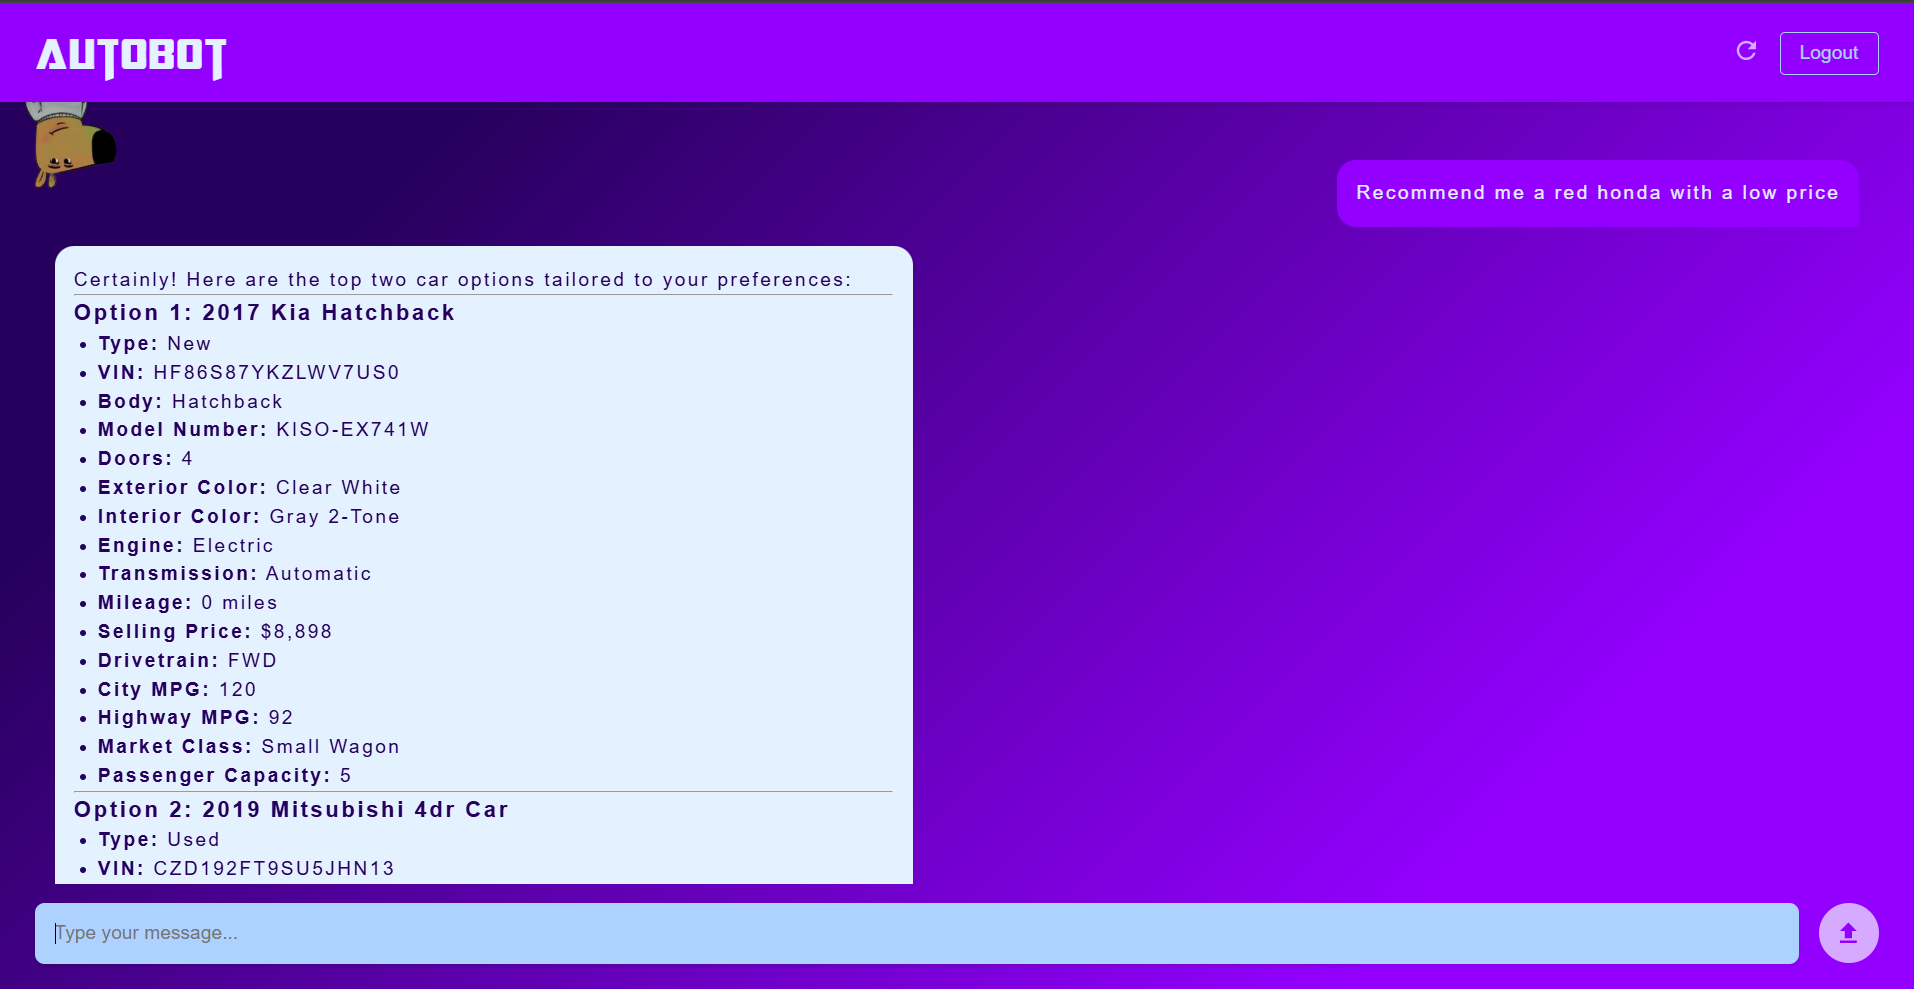Image resolution: width=1914 pixels, height=989 pixels.
Task: Click the VIN CZD192FT9SU5JHN13 line
Action: (x=246, y=869)
